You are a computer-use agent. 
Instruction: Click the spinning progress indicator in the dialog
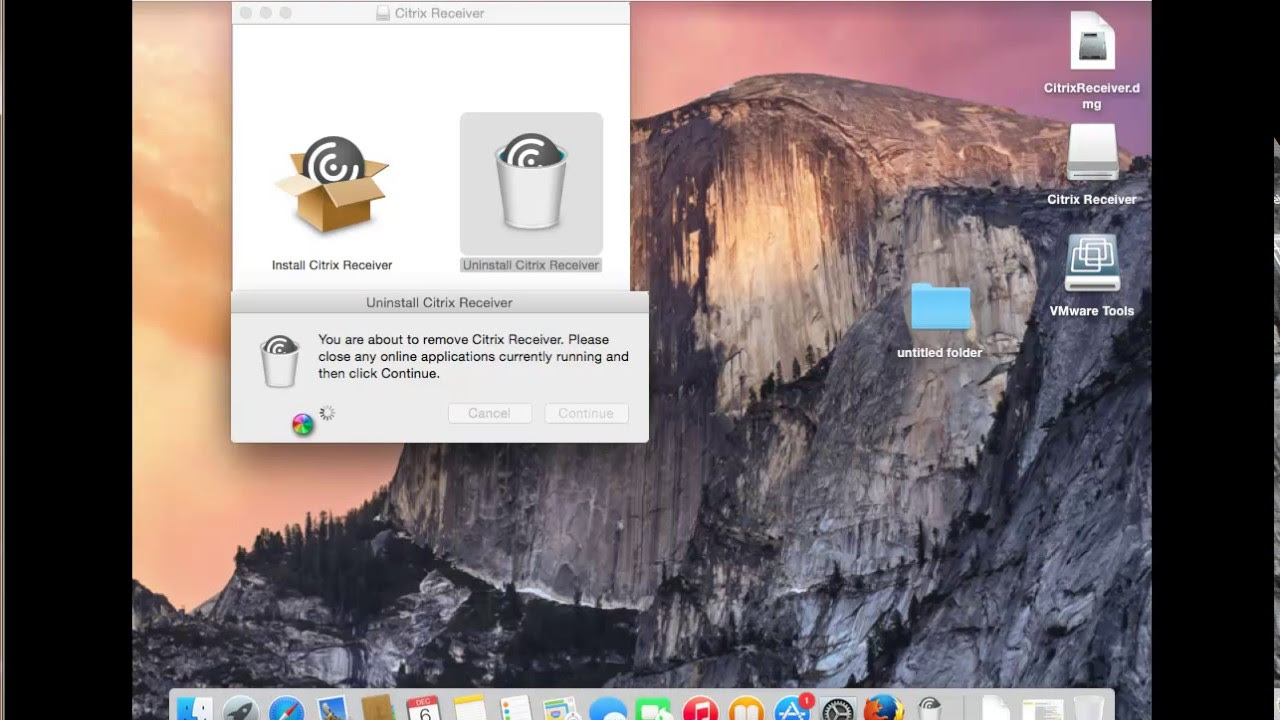[x=326, y=413]
